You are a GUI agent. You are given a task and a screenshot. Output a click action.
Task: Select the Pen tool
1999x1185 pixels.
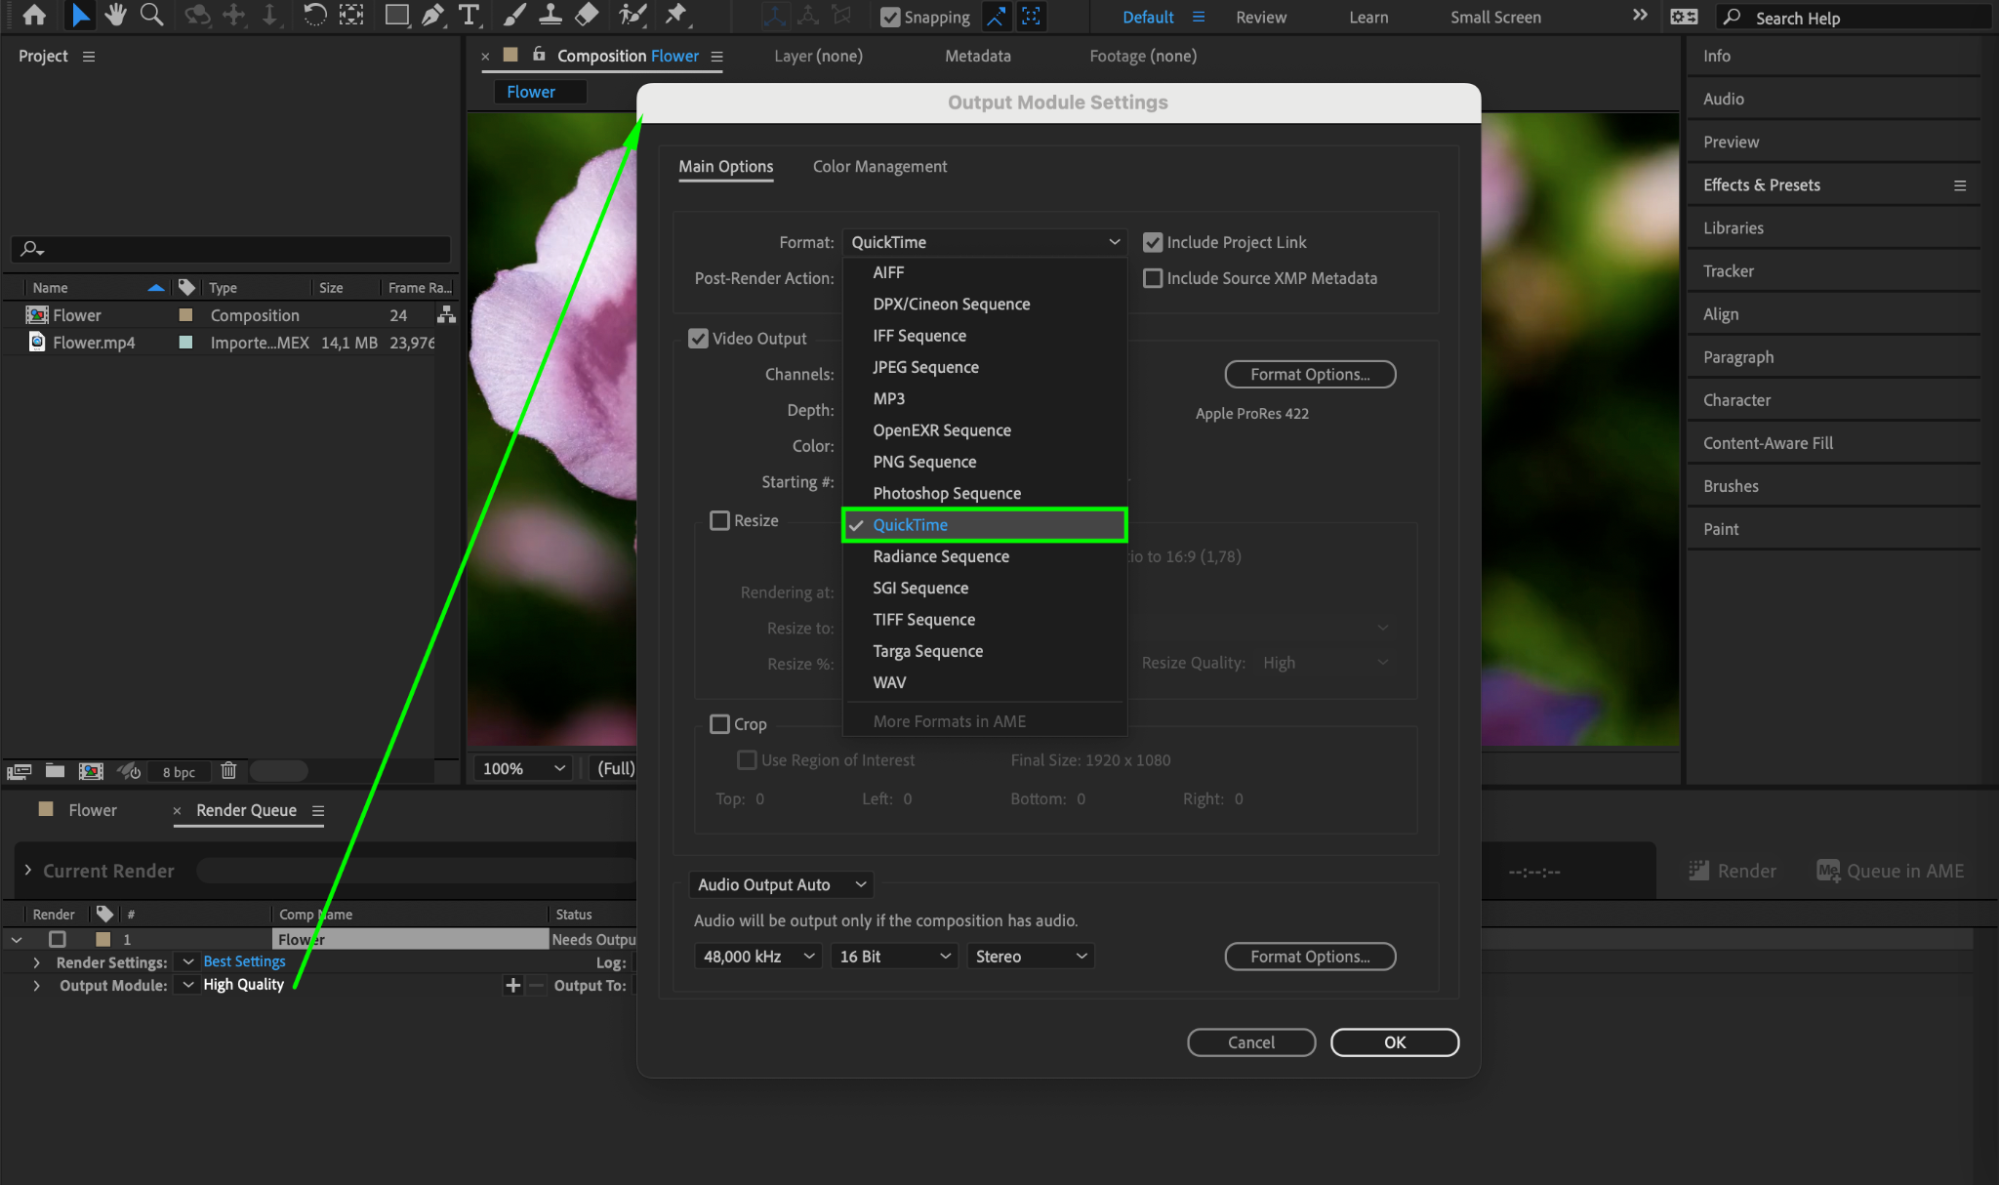point(432,15)
